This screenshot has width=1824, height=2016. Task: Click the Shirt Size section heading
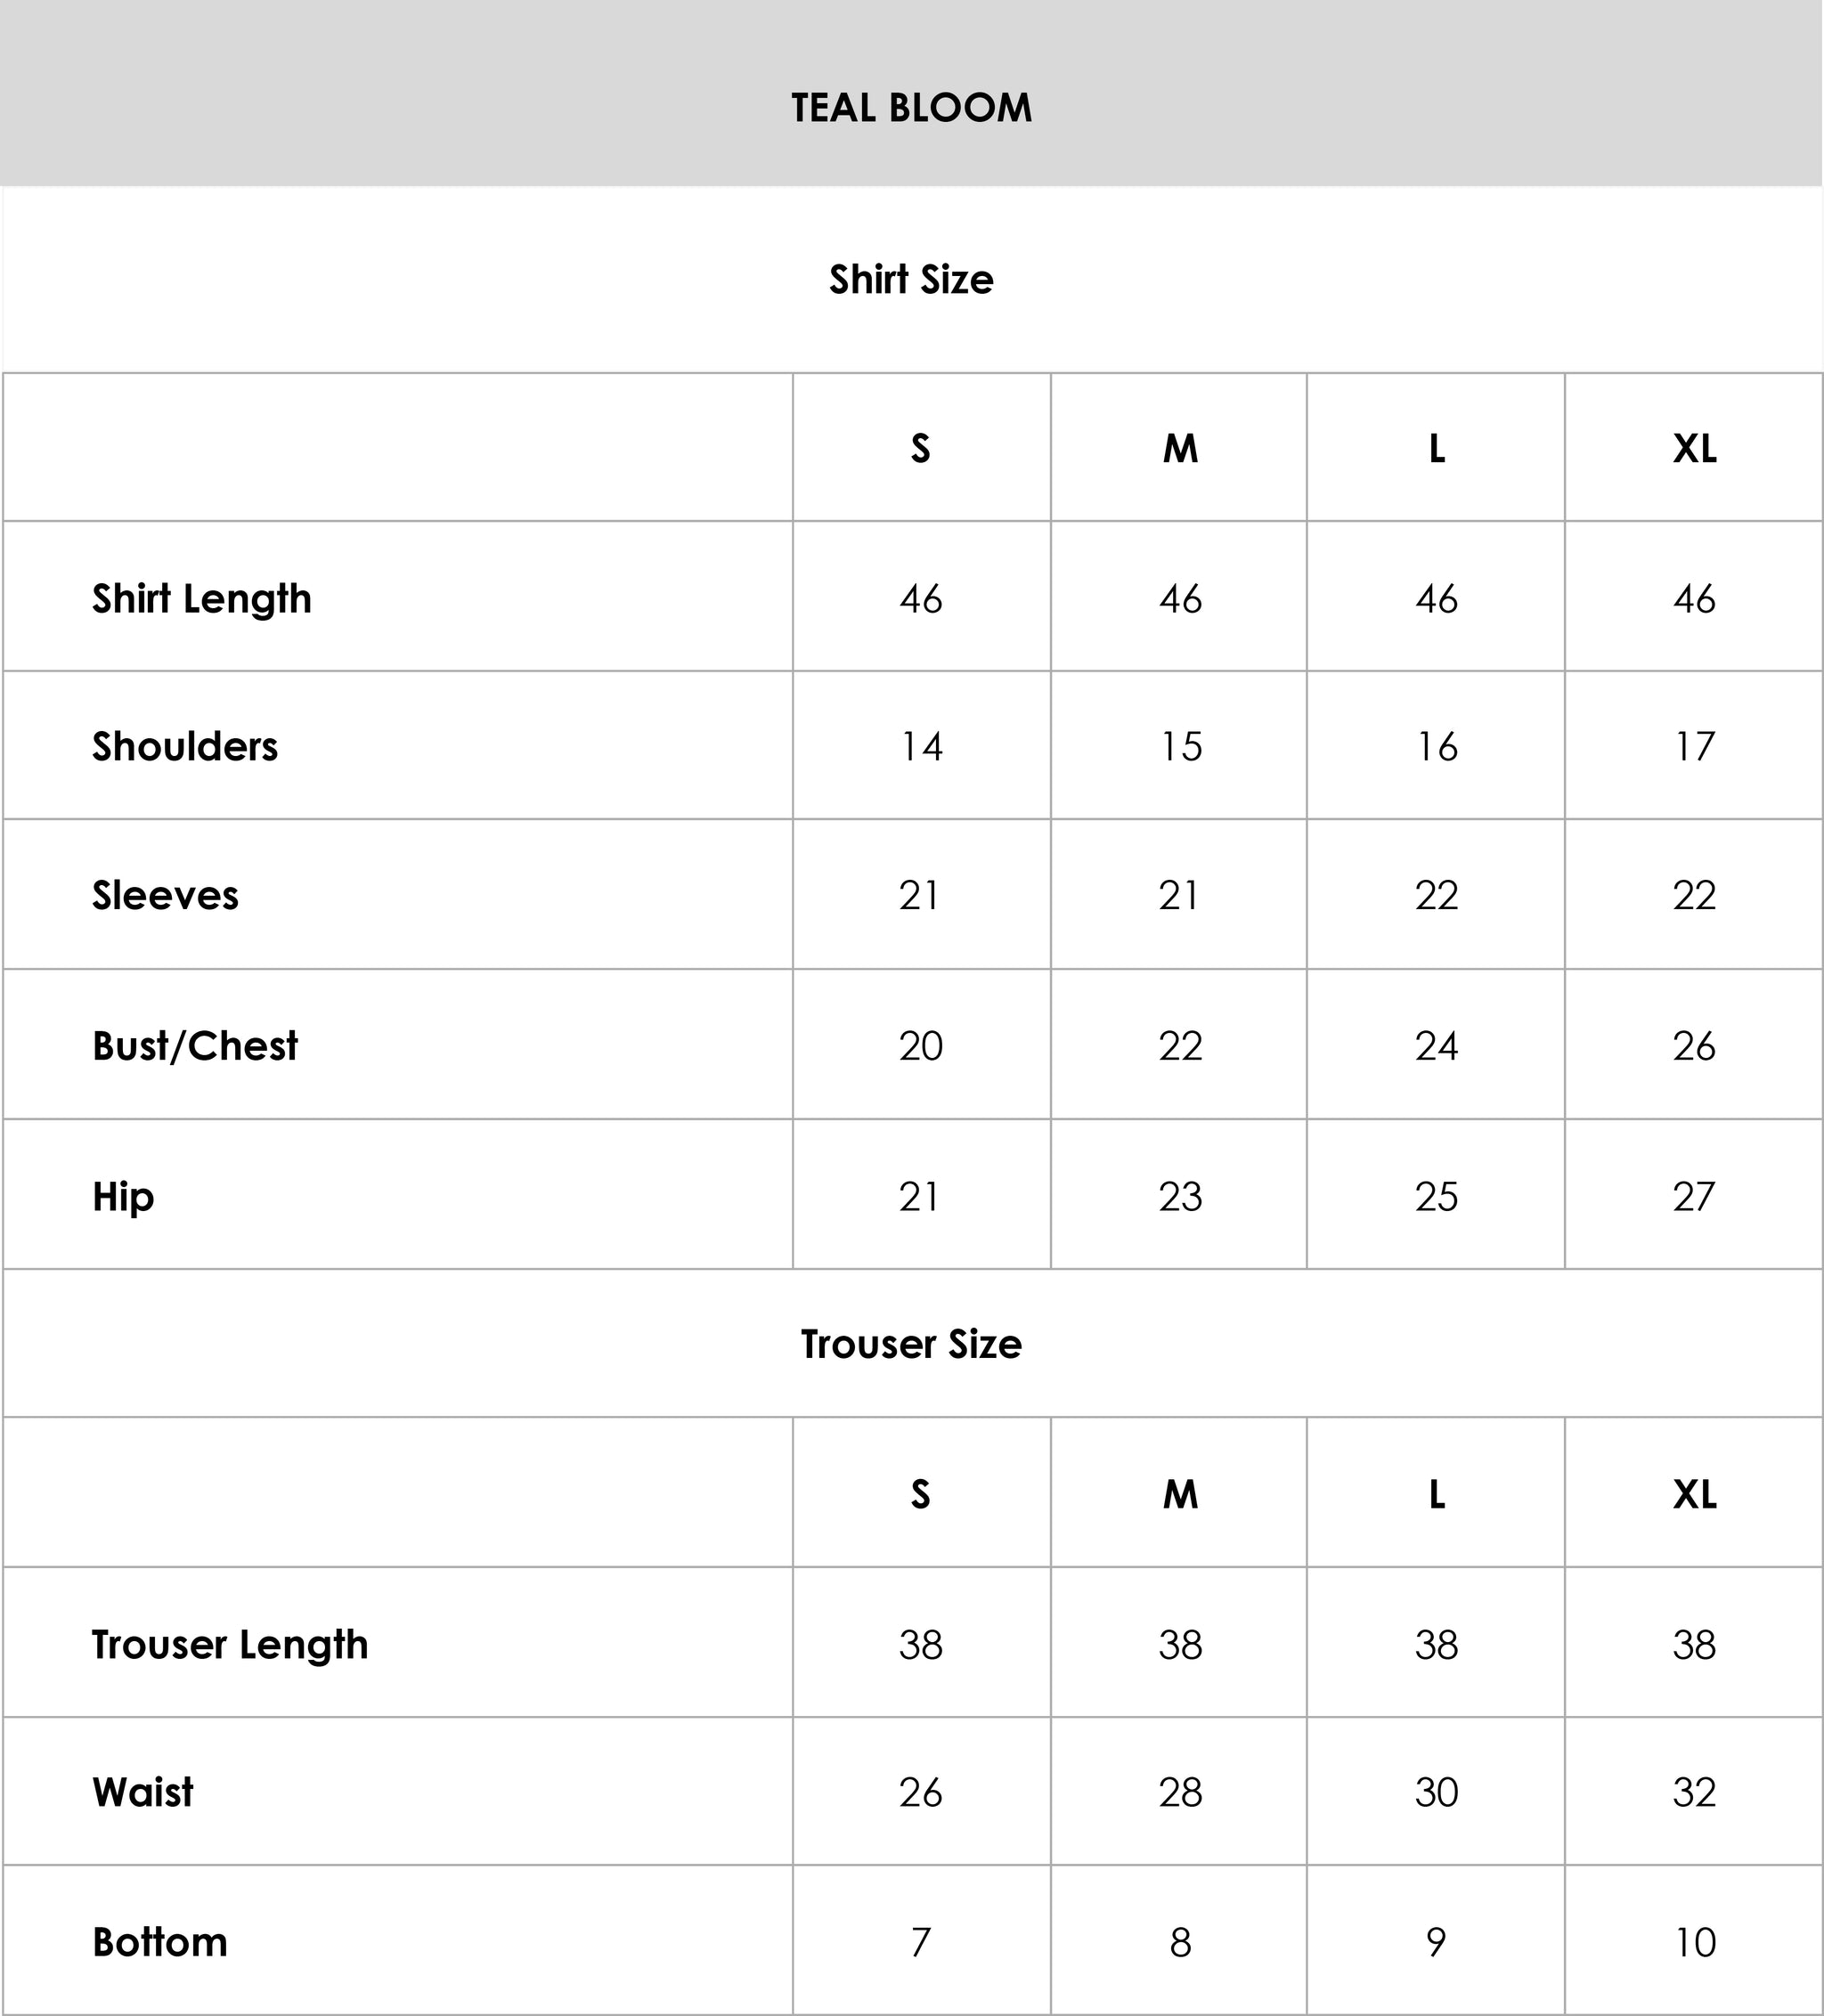(x=911, y=280)
